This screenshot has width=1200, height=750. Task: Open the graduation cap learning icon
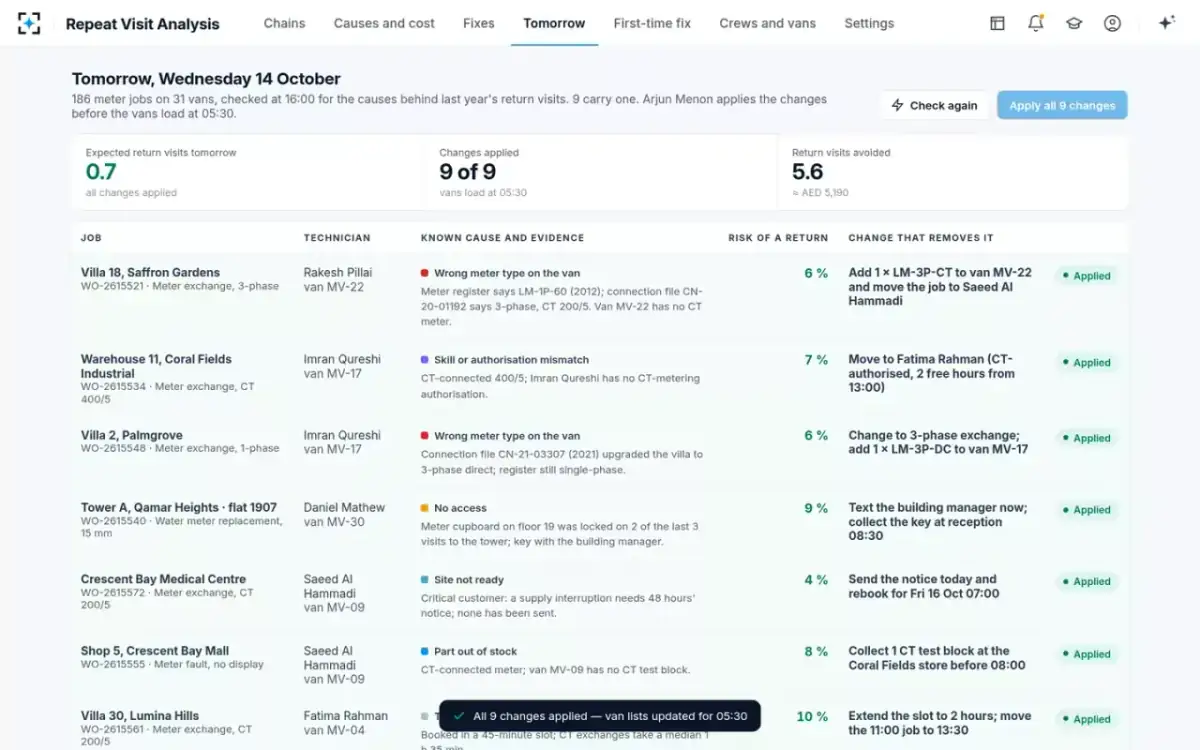(x=1074, y=23)
